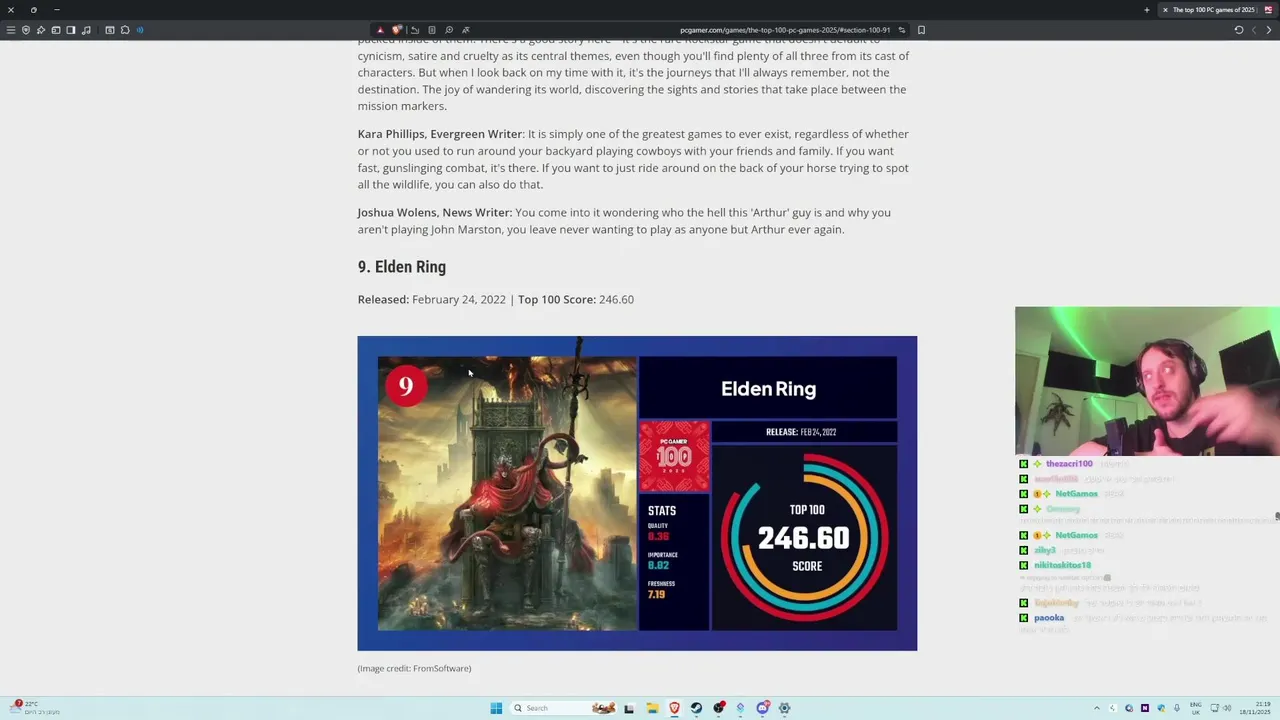Go back with the left arrow button
The width and height of the screenshot is (1280, 720).
pyautogui.click(x=1254, y=30)
